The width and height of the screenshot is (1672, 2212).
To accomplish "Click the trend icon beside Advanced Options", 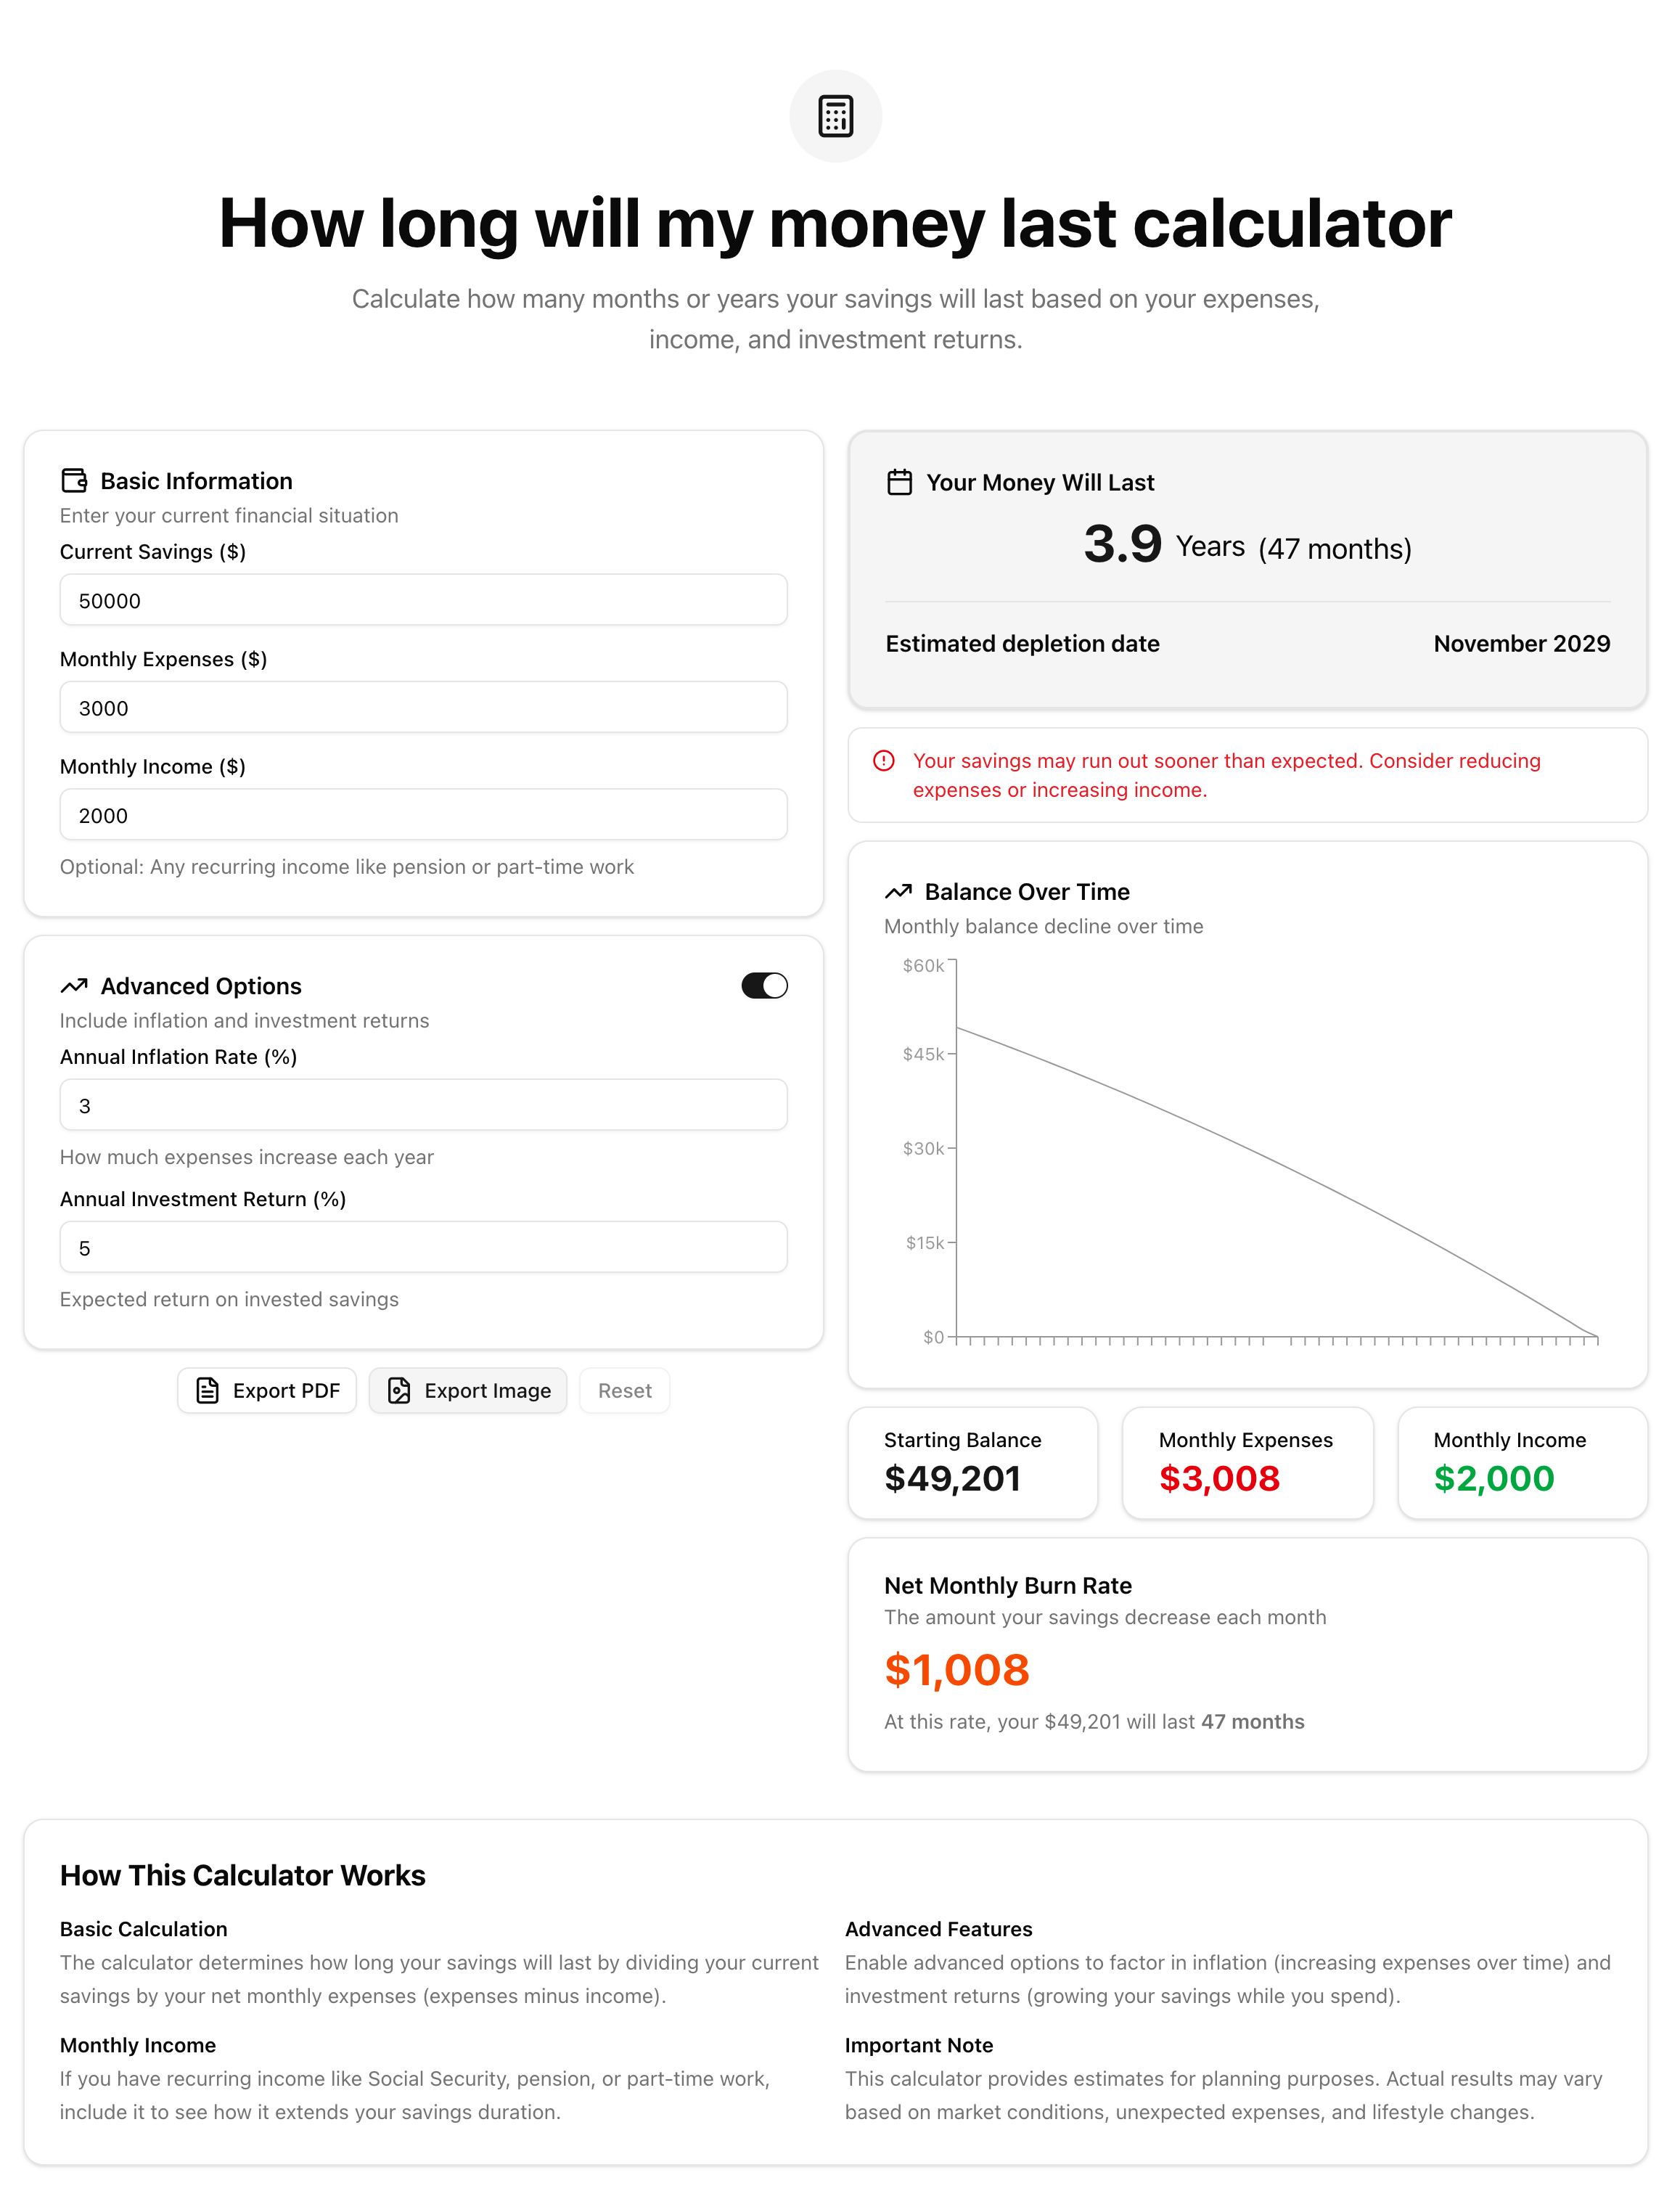I will pos(73,985).
